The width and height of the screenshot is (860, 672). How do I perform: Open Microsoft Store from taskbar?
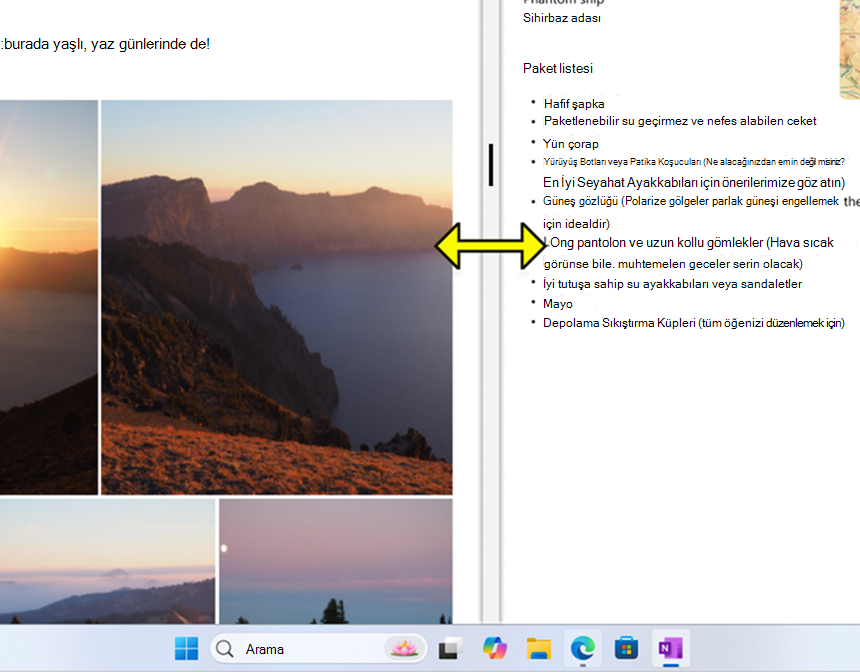(x=626, y=649)
